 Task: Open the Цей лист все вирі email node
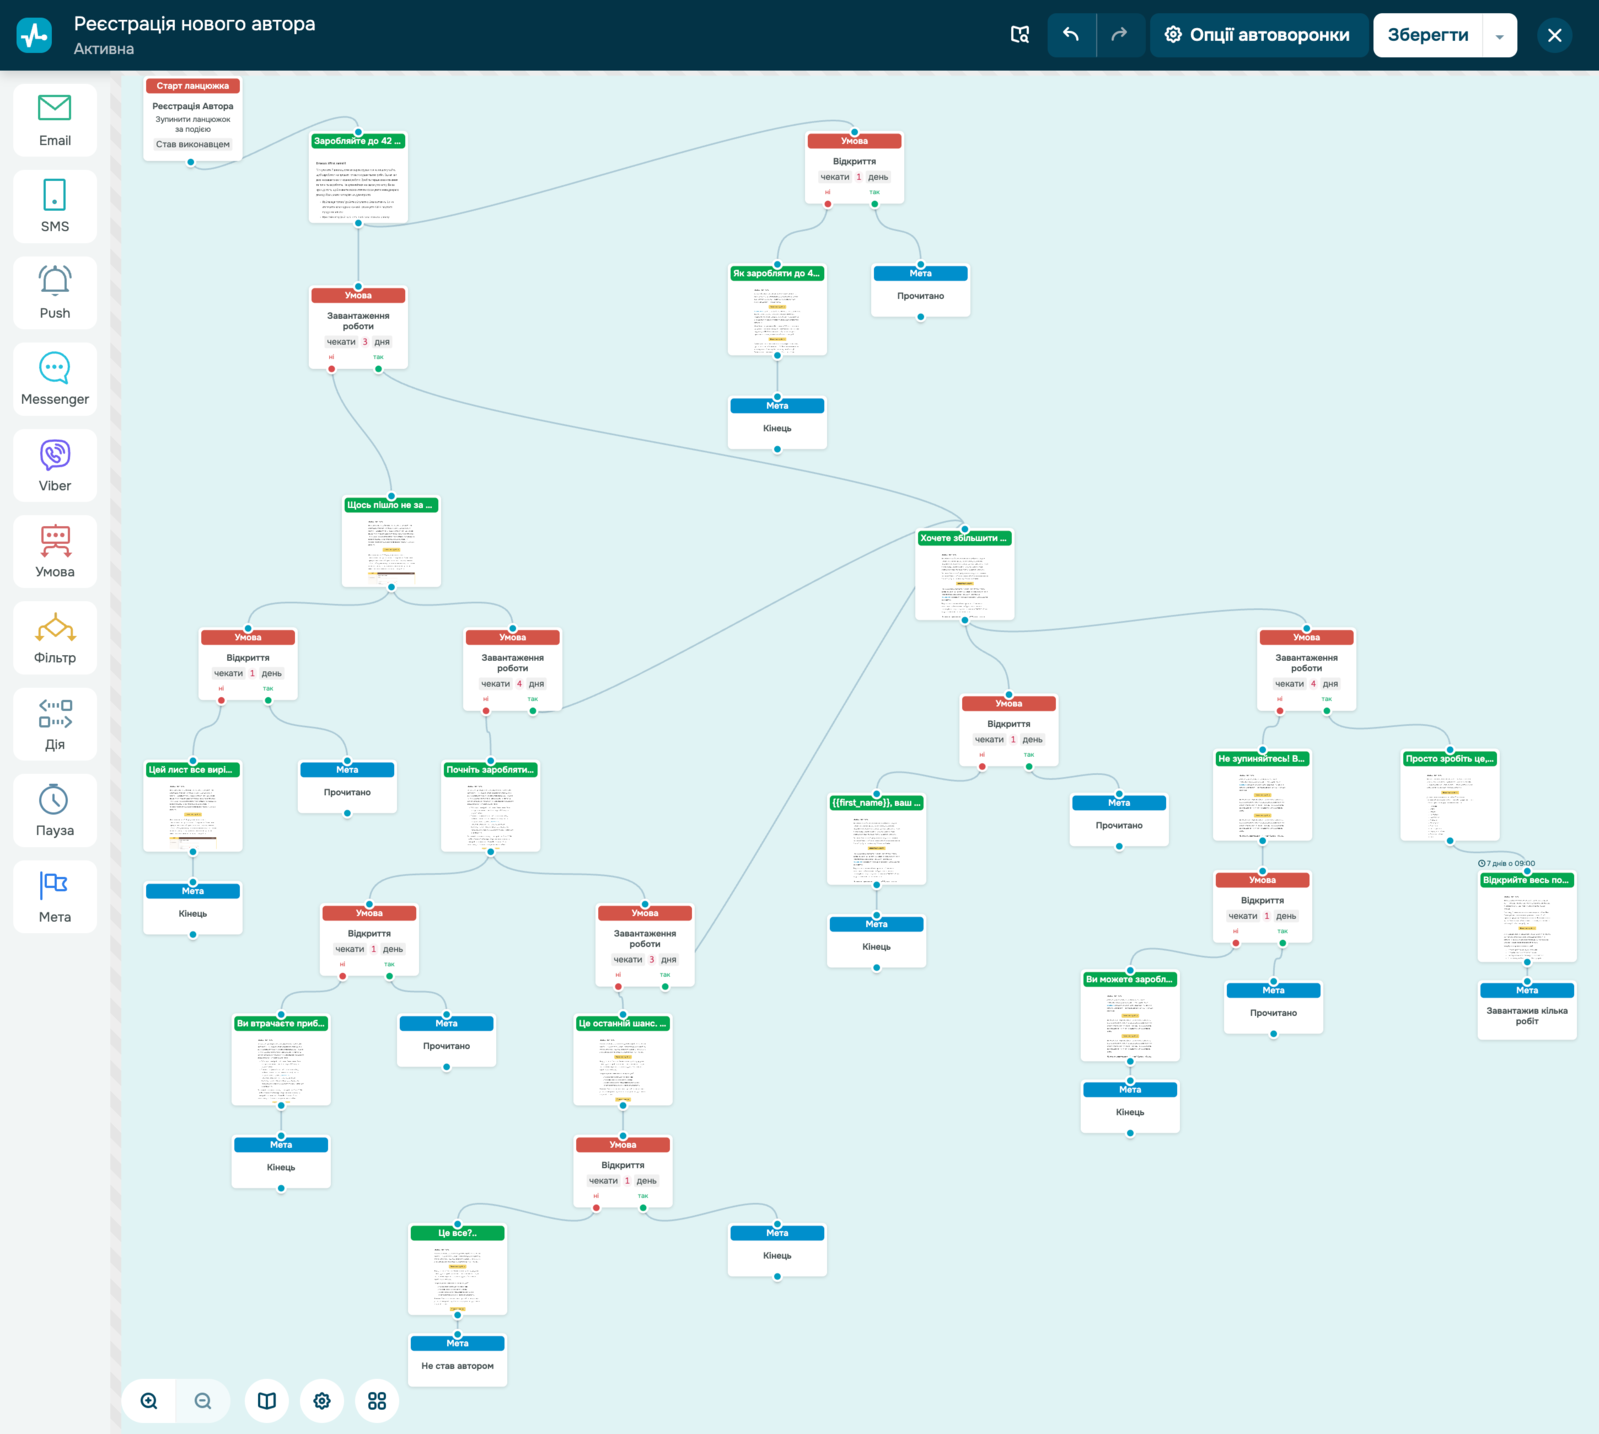[x=193, y=807]
